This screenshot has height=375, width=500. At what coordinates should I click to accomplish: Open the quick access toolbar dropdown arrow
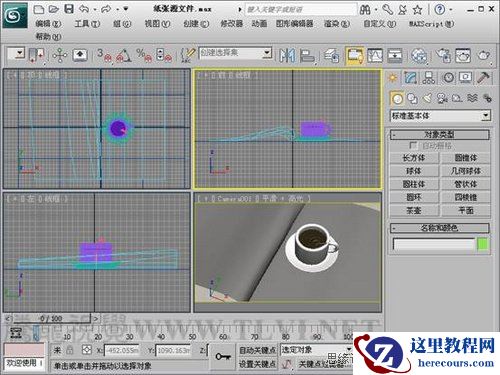(126, 9)
